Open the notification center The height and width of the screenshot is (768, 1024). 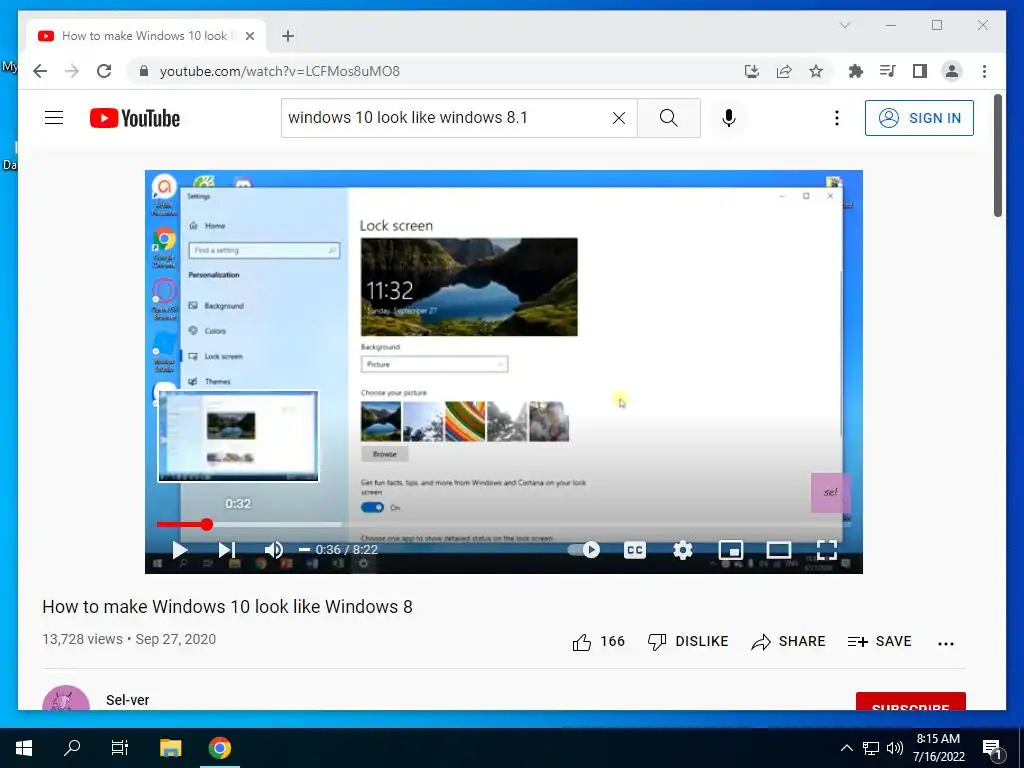991,749
